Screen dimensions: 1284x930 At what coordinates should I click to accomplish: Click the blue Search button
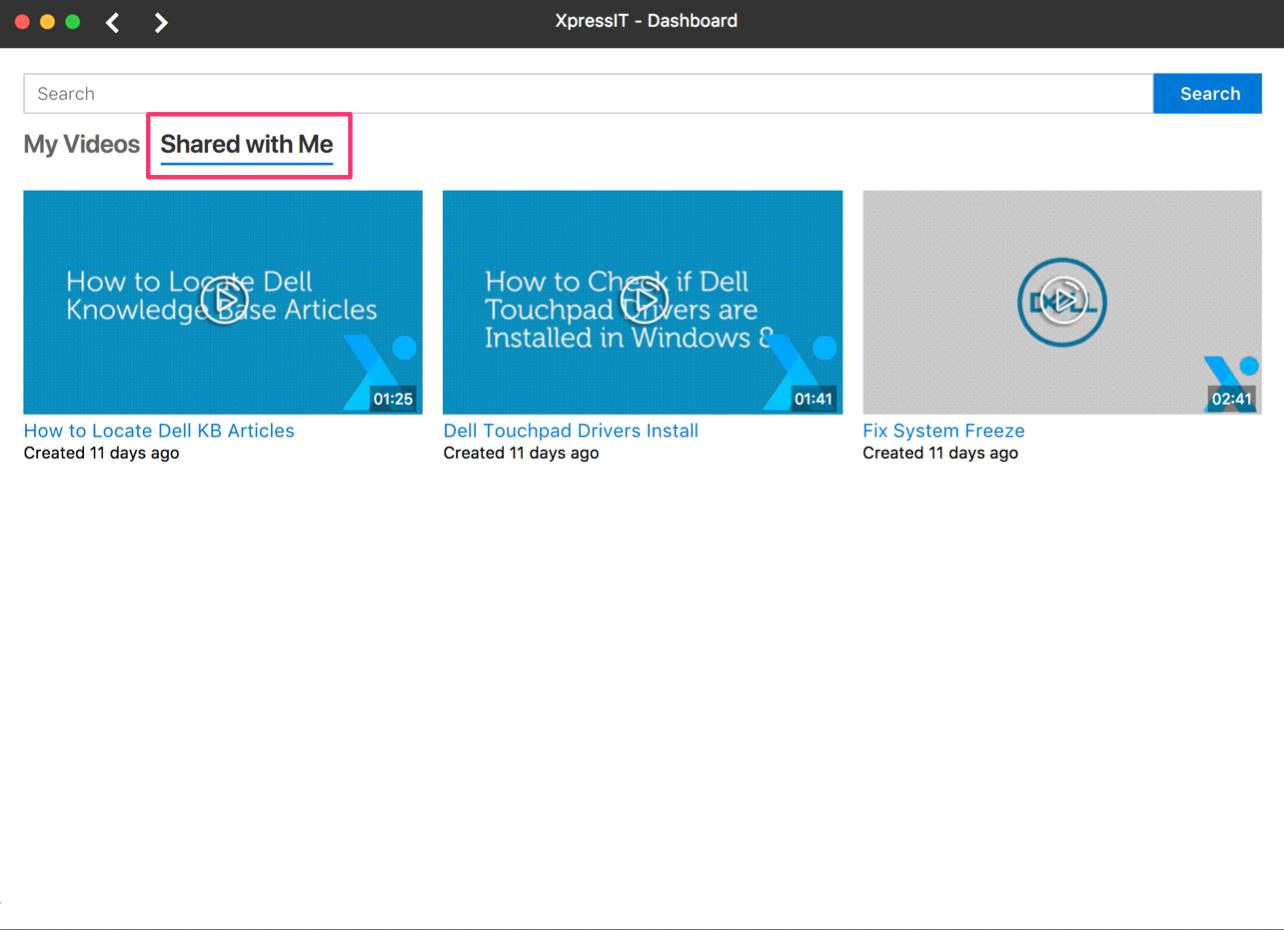click(x=1210, y=94)
